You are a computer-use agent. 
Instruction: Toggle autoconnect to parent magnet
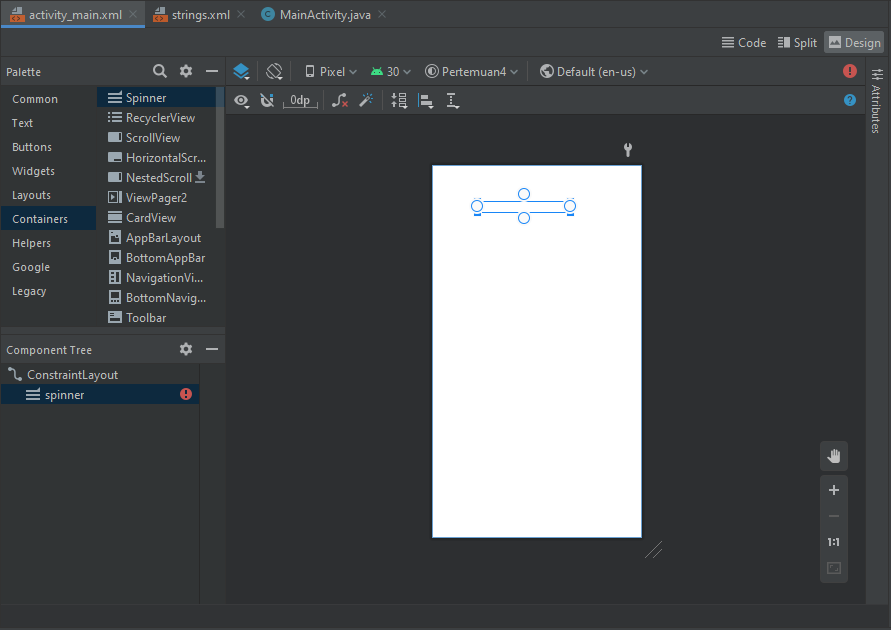pos(267,101)
